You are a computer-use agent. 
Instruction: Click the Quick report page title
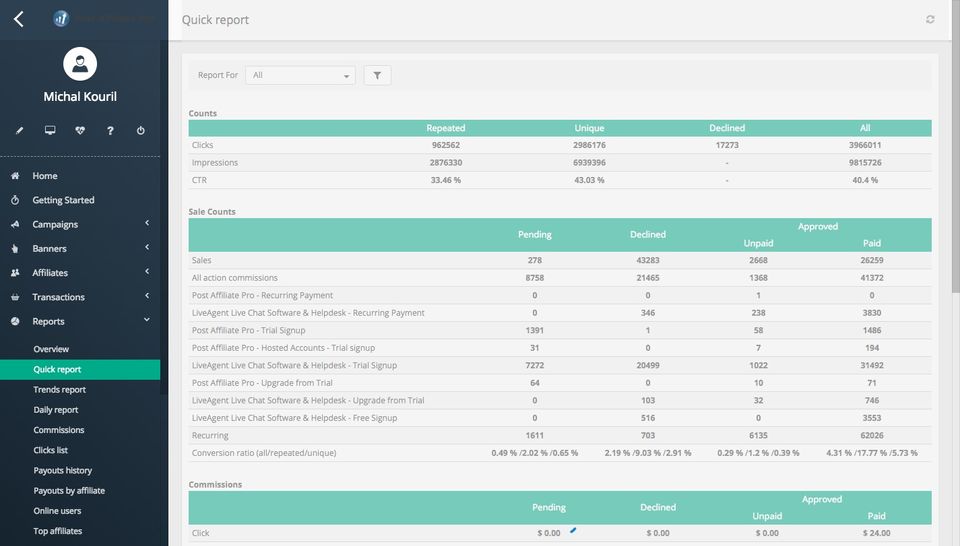coord(216,20)
